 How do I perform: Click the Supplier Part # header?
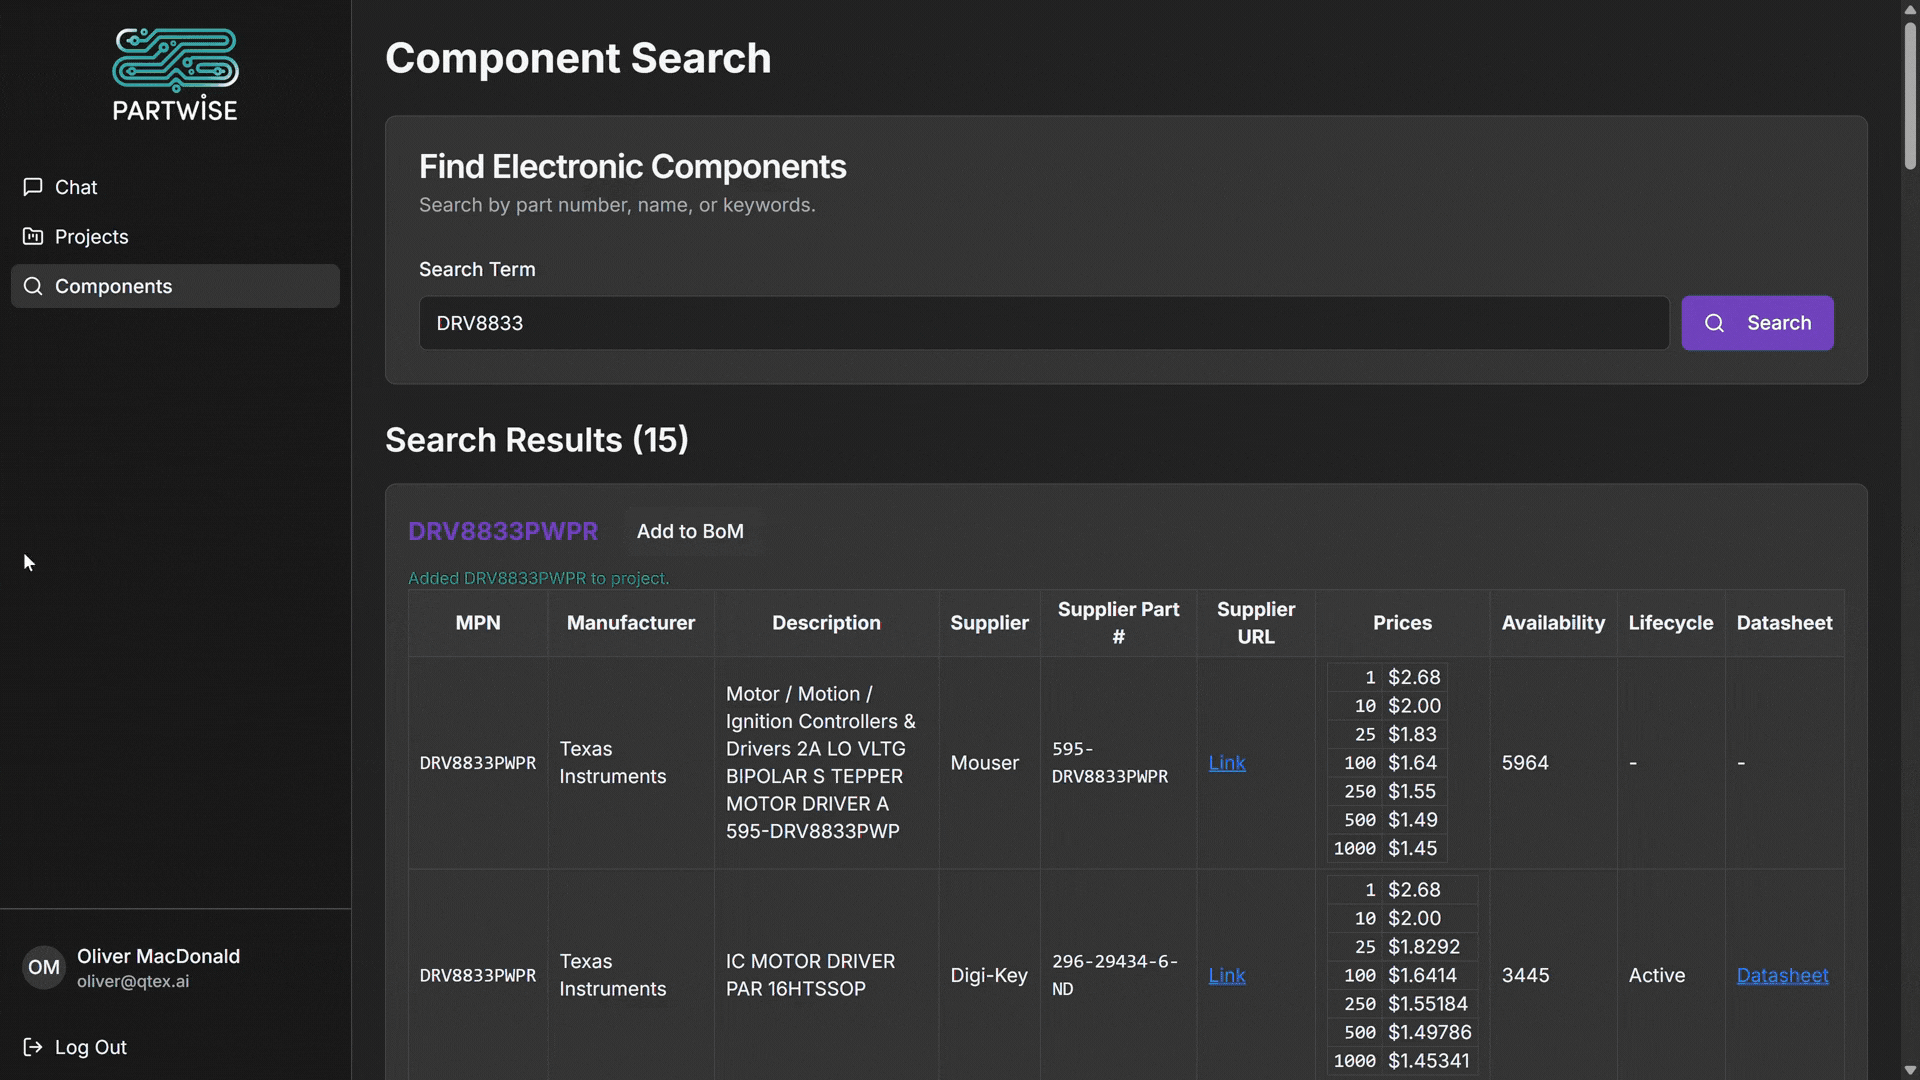(1118, 623)
